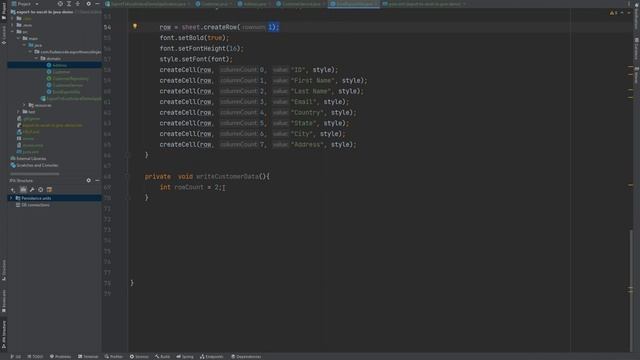This screenshot has height=360, width=640.
Task: Switch to Address.java editor tab
Action: 255,4
